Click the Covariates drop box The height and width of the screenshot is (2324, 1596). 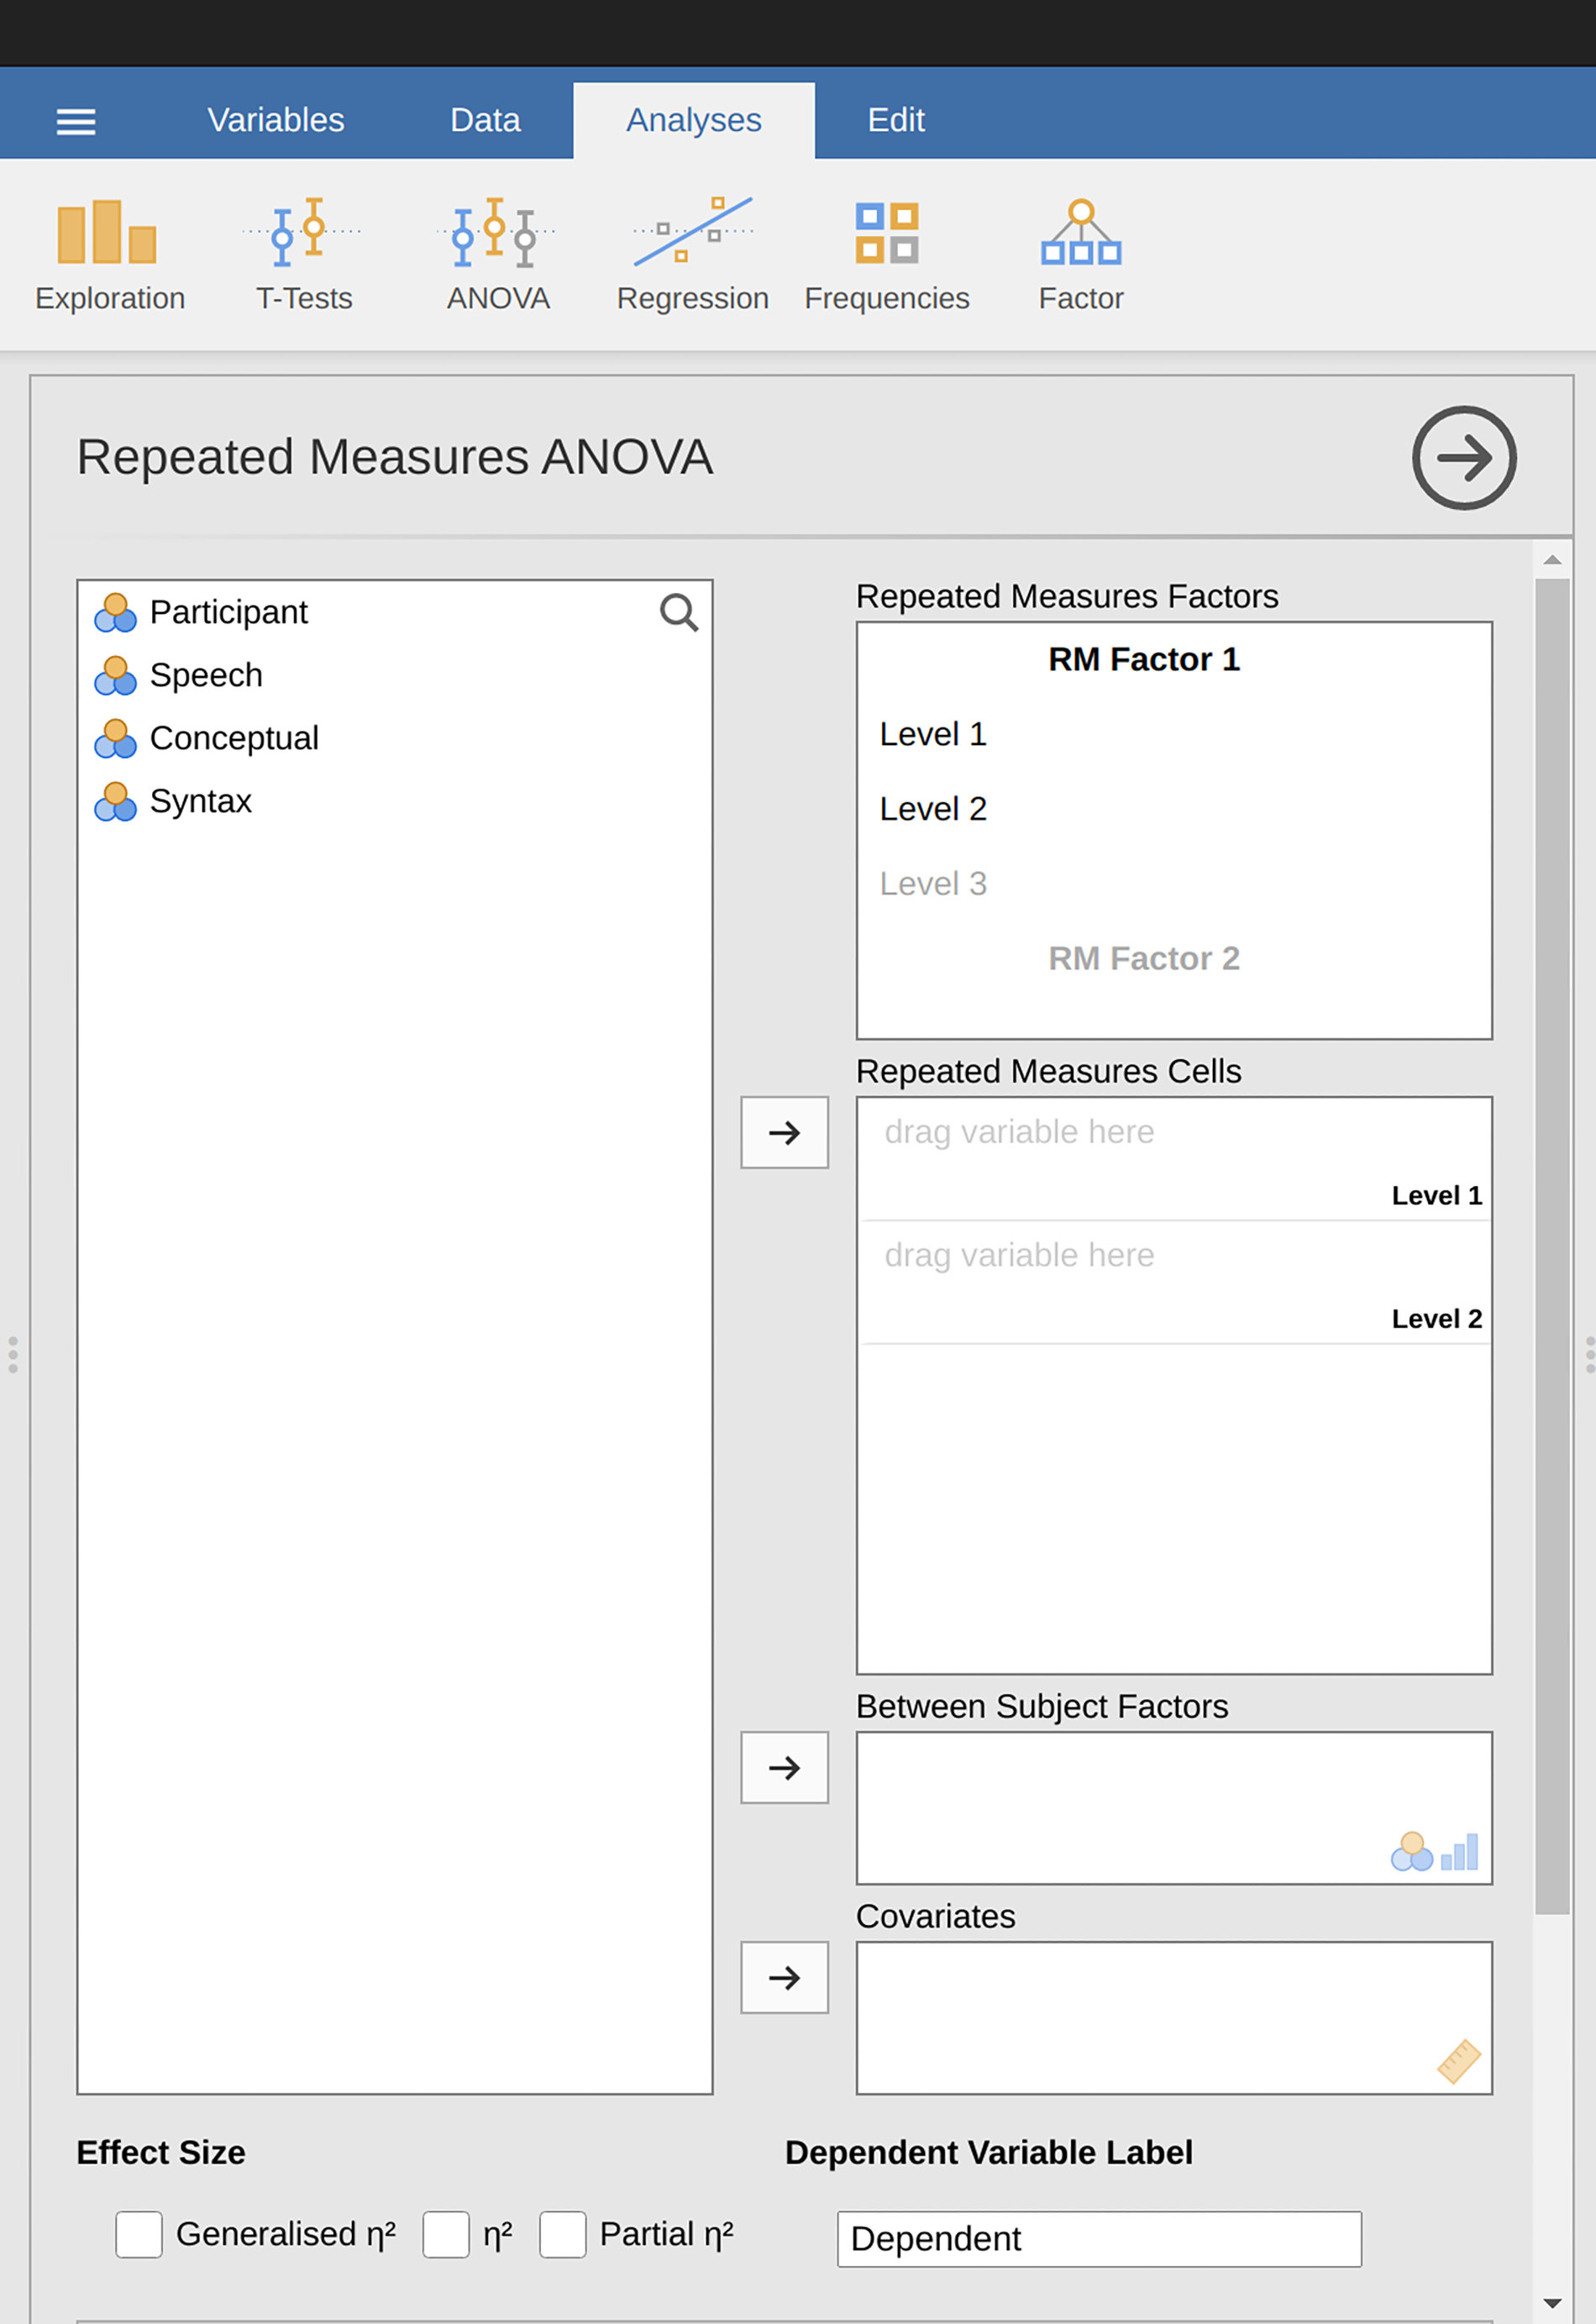pyautogui.click(x=1175, y=2019)
